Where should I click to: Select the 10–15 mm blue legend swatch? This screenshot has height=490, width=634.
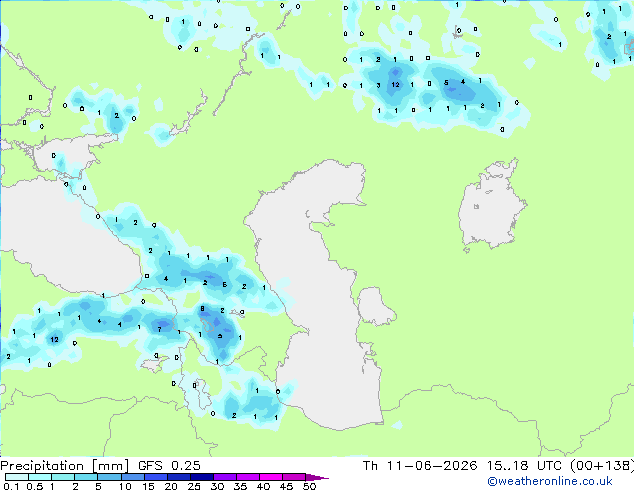click(x=133, y=477)
